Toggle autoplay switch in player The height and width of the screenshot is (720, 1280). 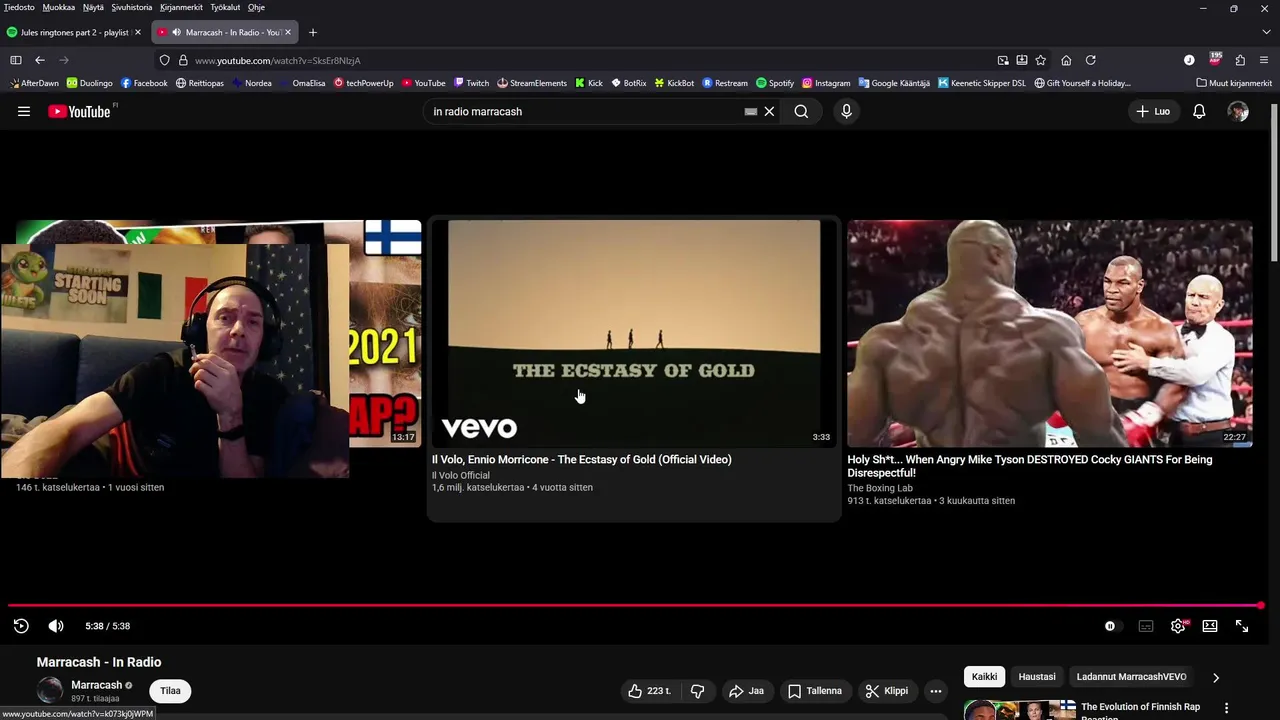click(x=1111, y=626)
